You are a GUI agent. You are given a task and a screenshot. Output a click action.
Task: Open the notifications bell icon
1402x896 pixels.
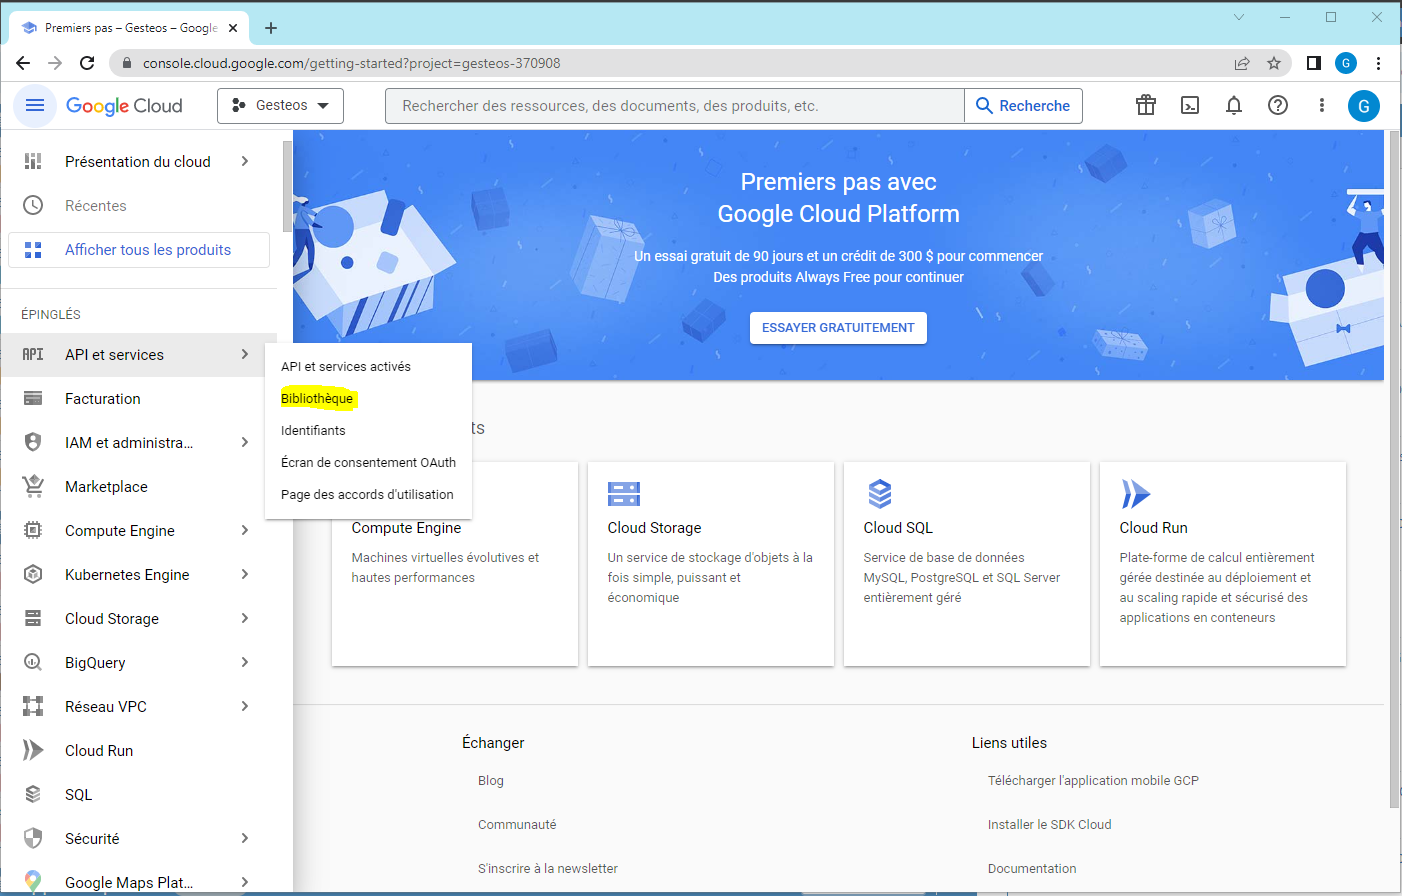(x=1234, y=106)
